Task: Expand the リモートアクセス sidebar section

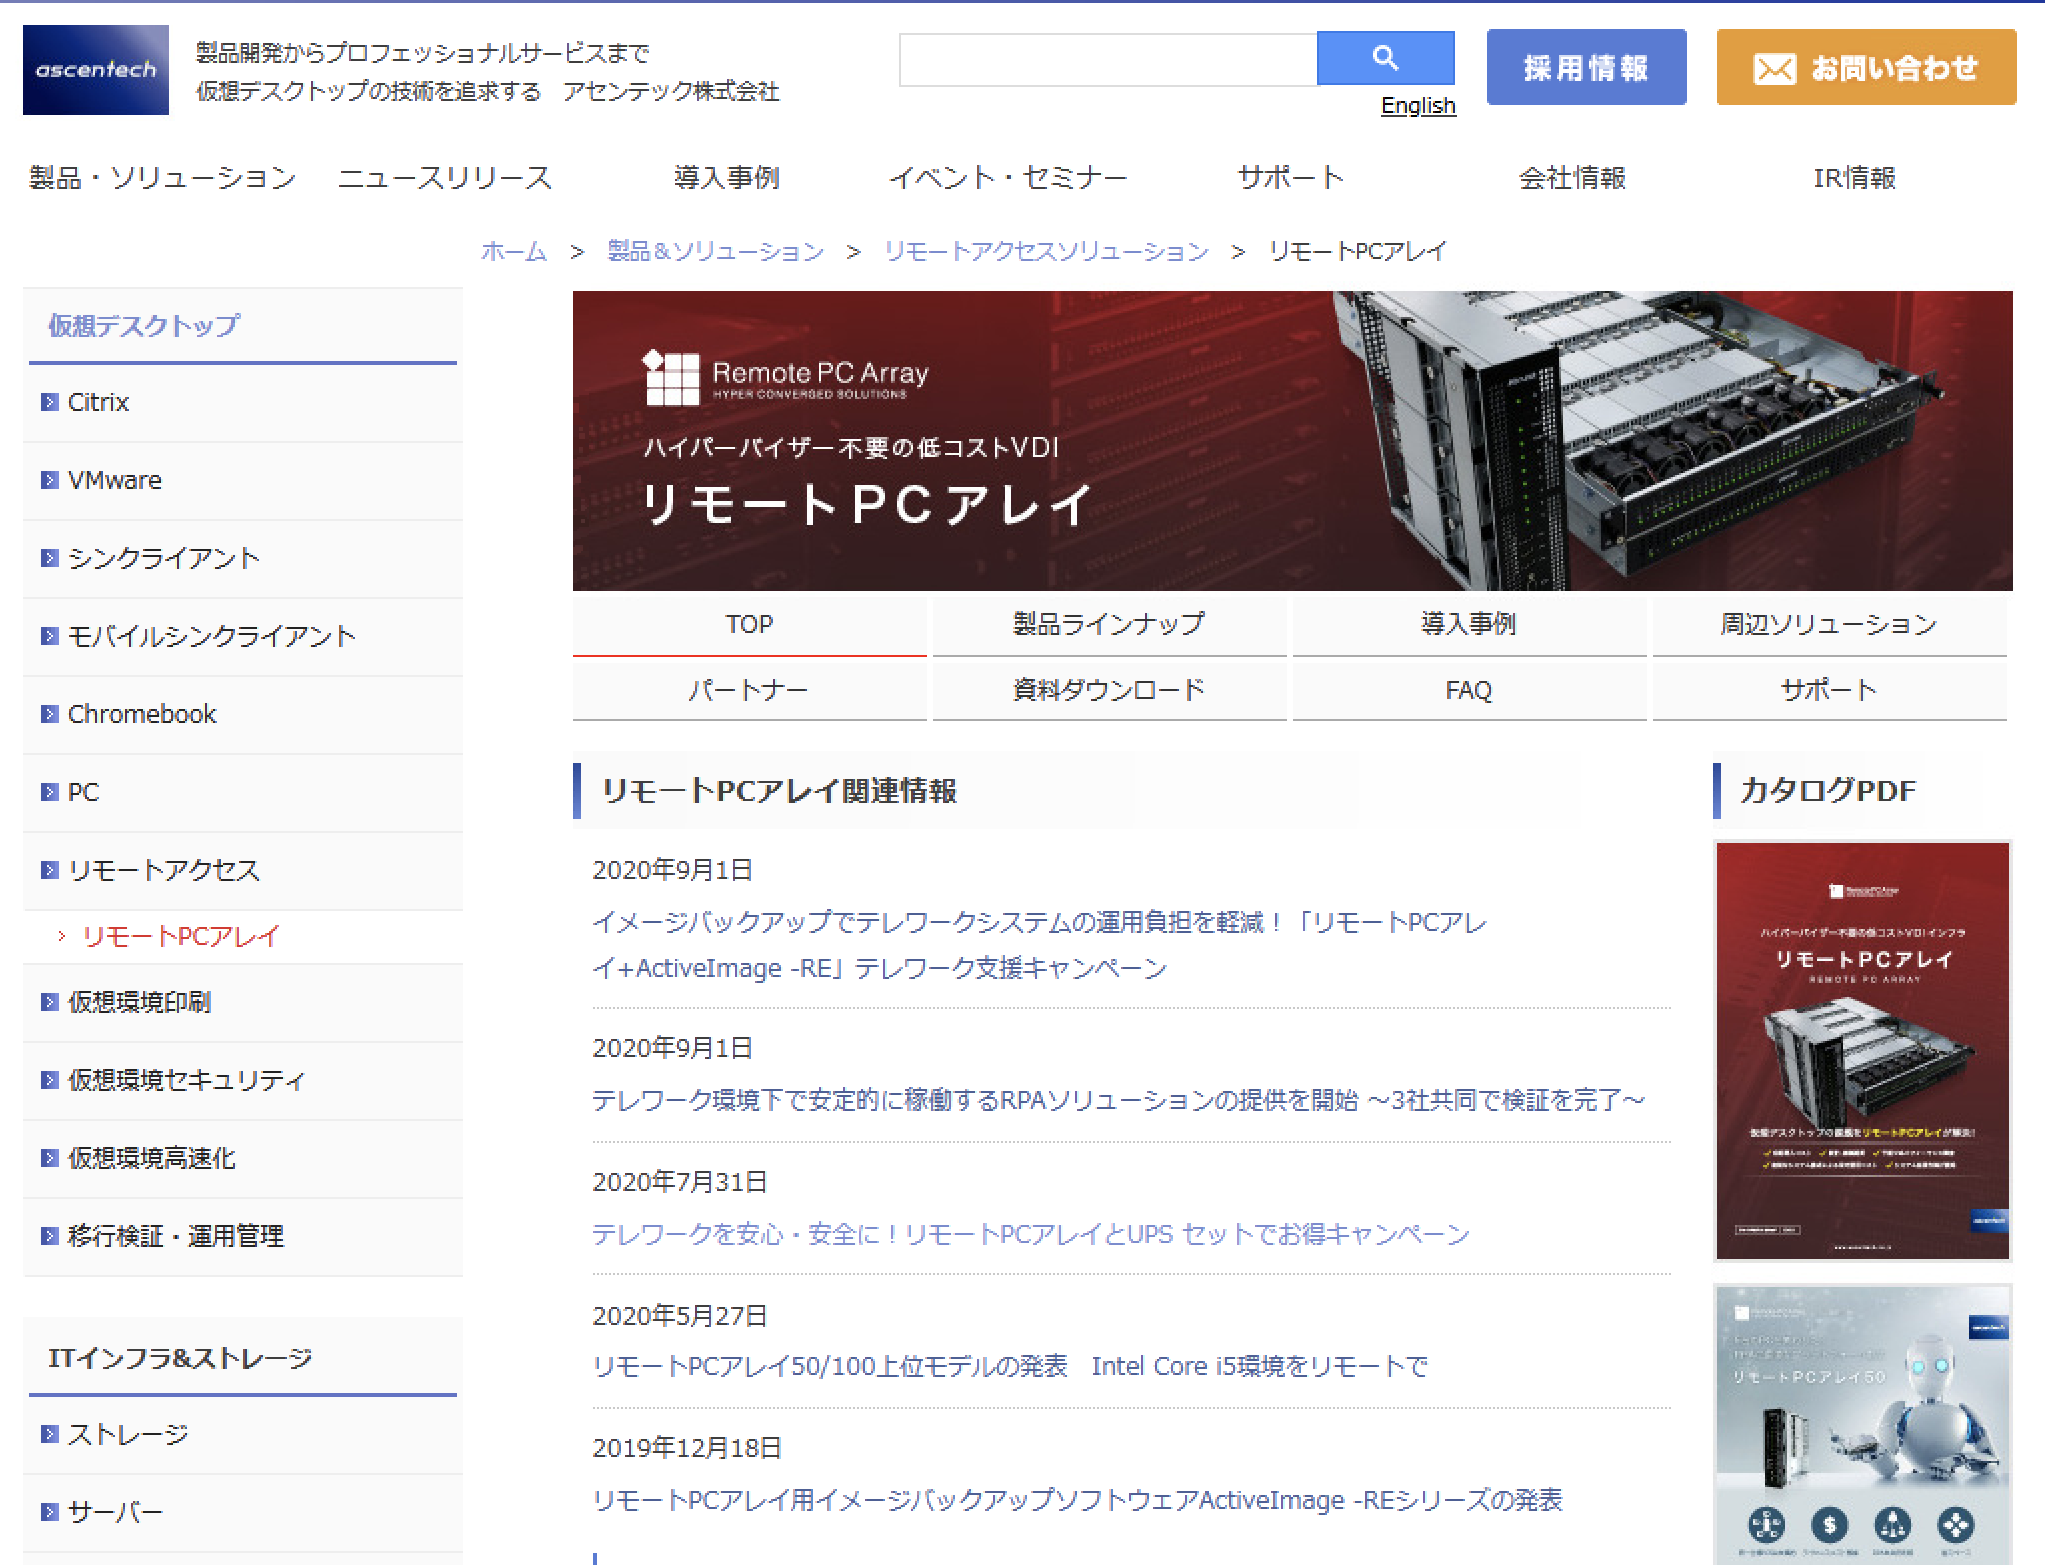Action: click(x=48, y=870)
